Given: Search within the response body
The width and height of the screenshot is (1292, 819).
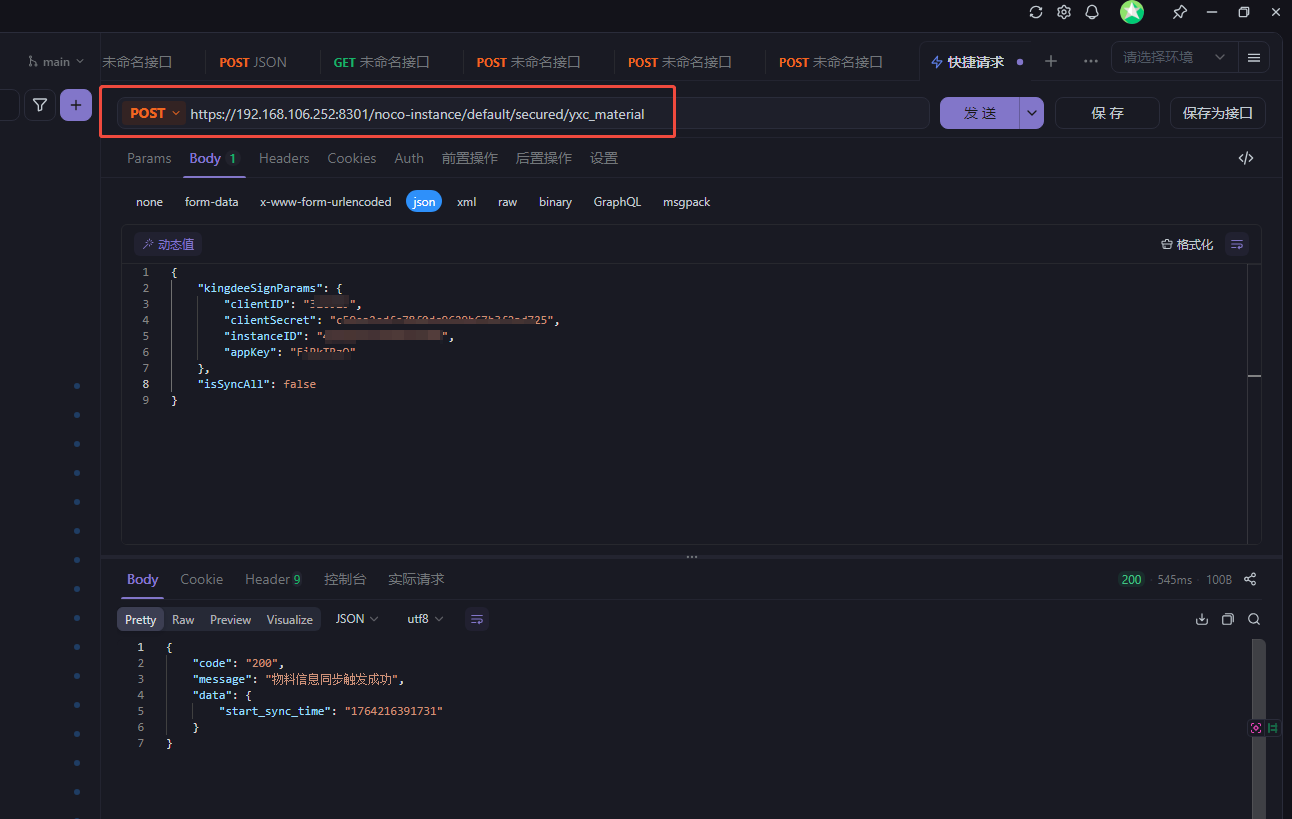Looking at the screenshot, I should (1254, 619).
